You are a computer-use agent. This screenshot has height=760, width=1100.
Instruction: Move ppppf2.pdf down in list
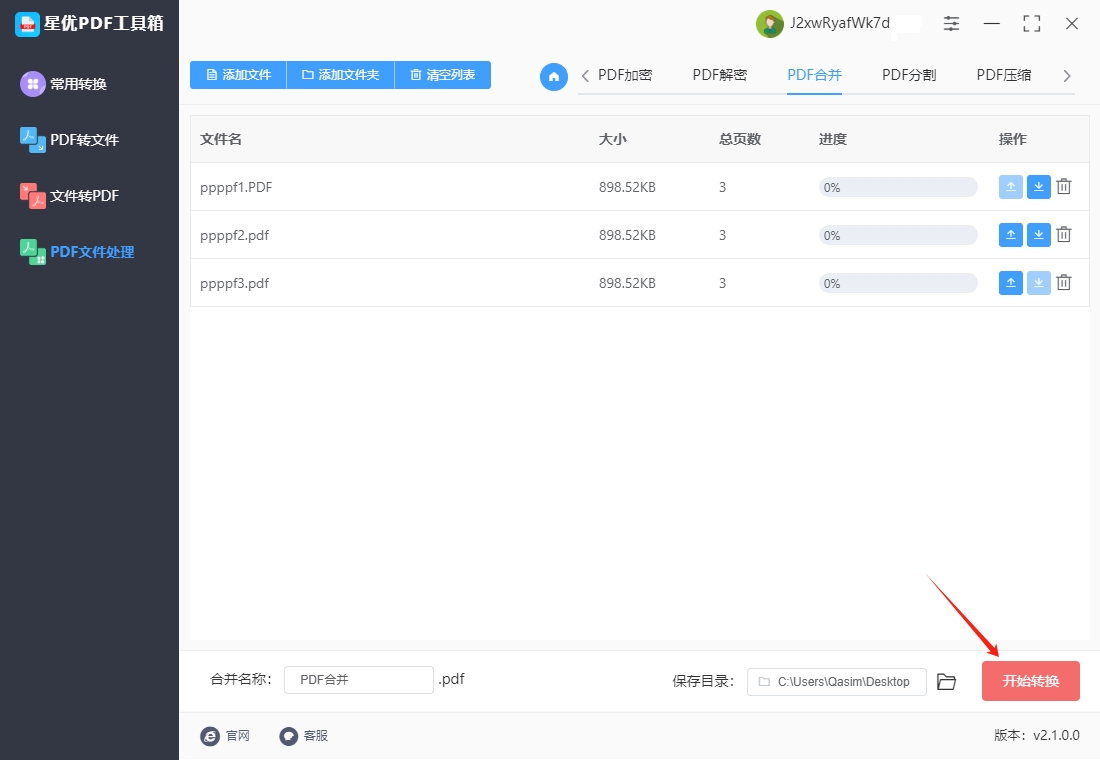[1038, 234]
